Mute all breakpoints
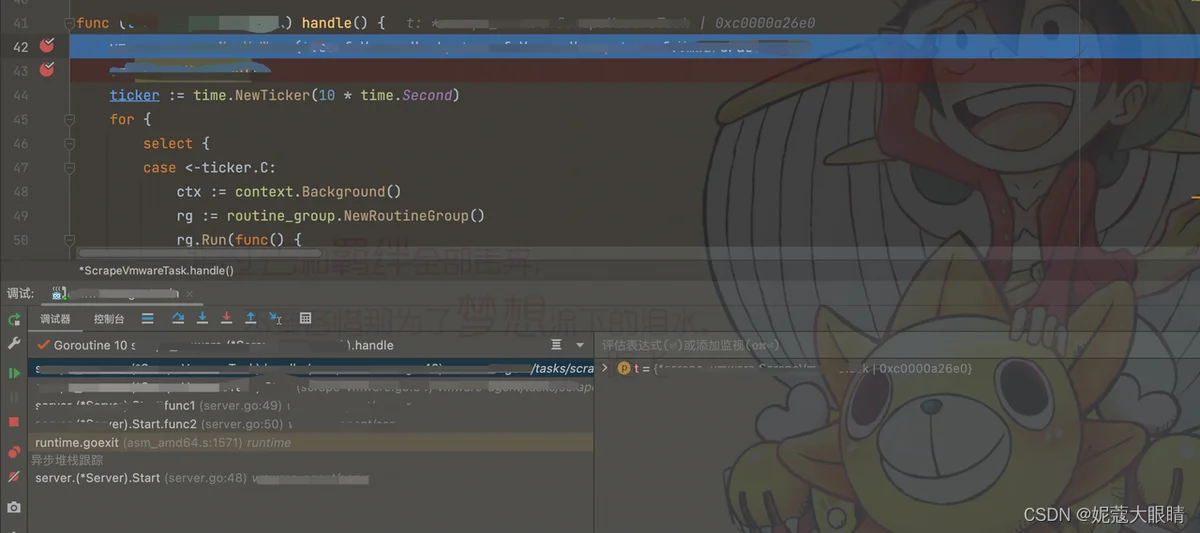This screenshot has width=1200, height=533. pos(14,477)
